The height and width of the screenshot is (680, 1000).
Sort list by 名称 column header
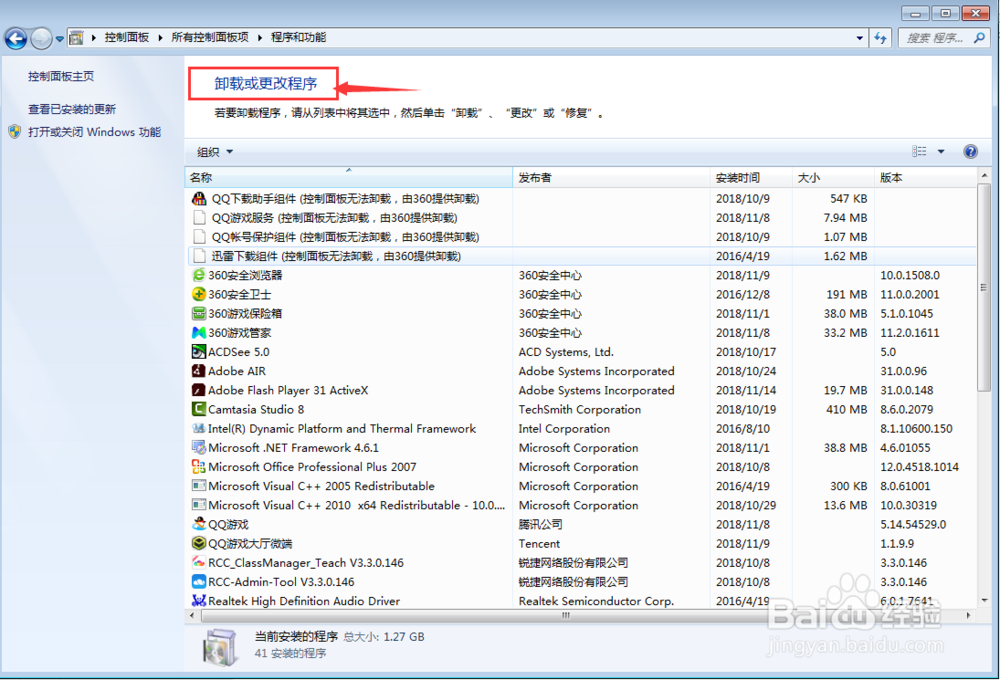pyautogui.click(x=348, y=177)
